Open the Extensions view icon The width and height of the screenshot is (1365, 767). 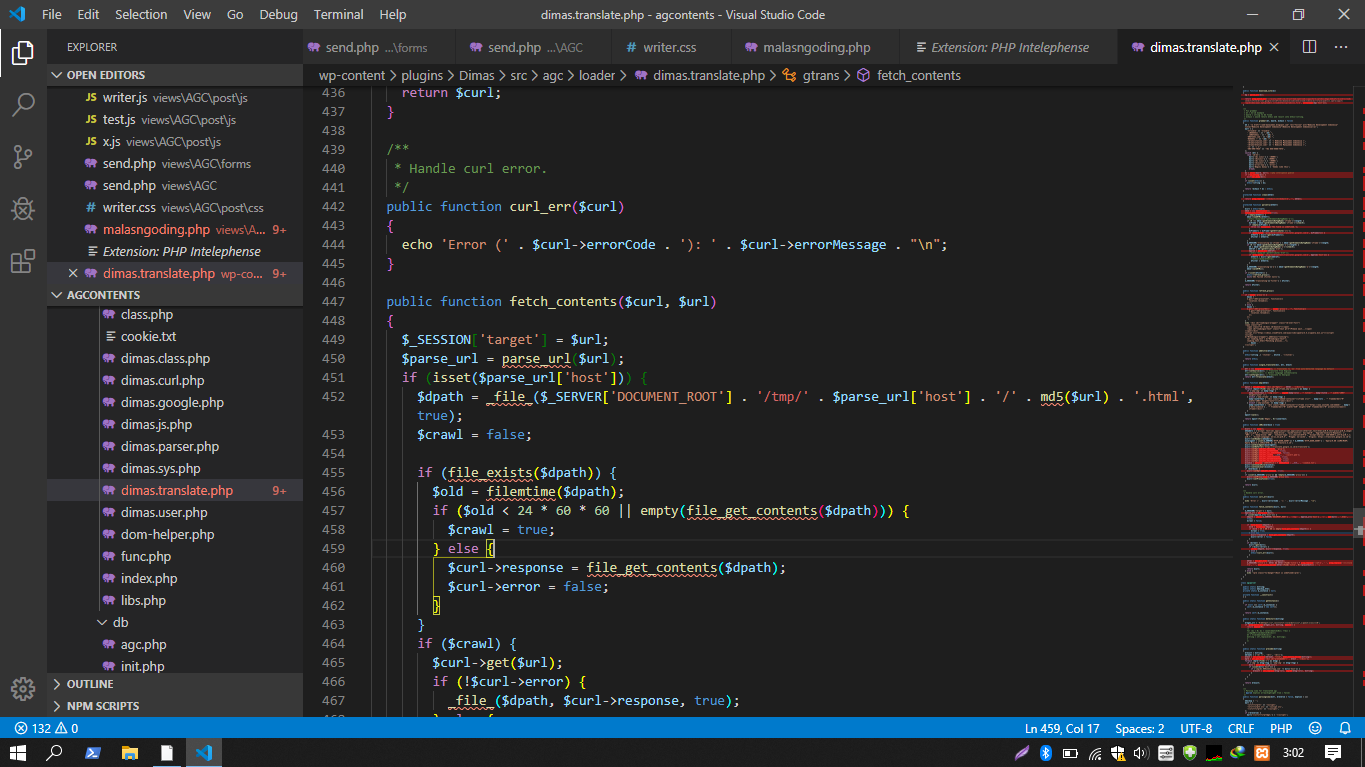pos(23,261)
